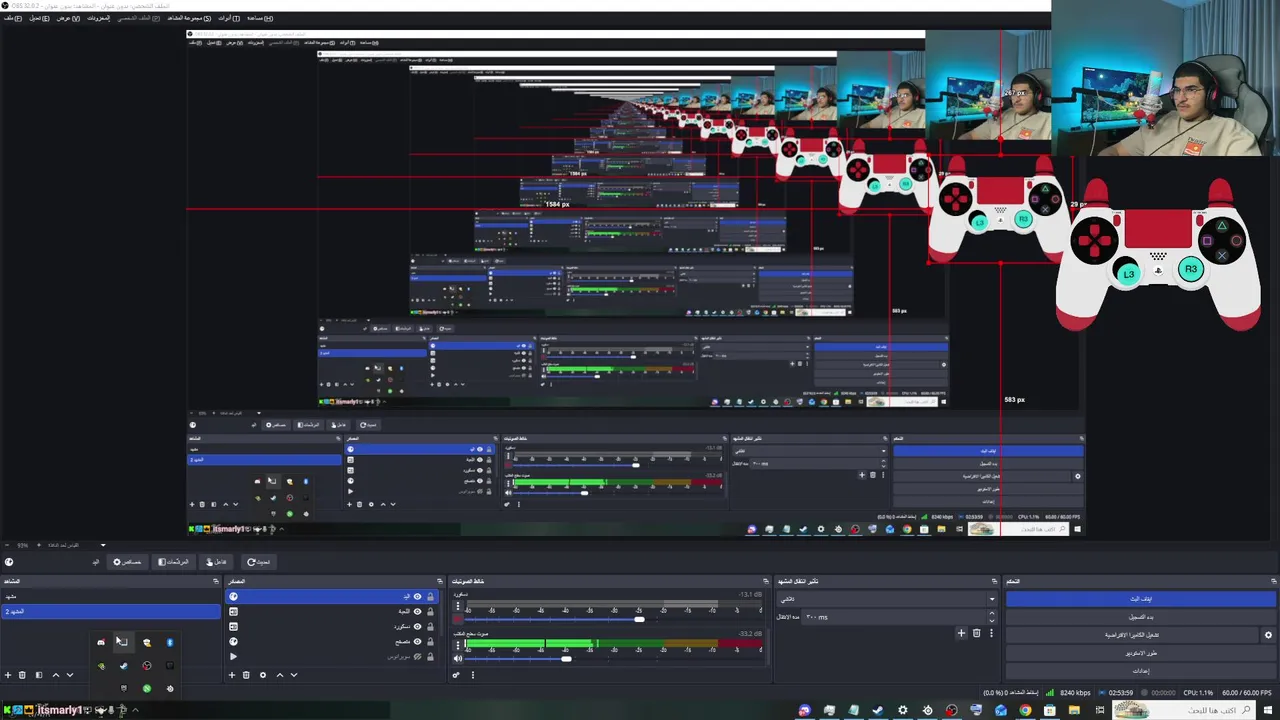Viewport: 1280px width, 720px height.
Task: Open options dots for desktop audio channel
Action: (458, 645)
